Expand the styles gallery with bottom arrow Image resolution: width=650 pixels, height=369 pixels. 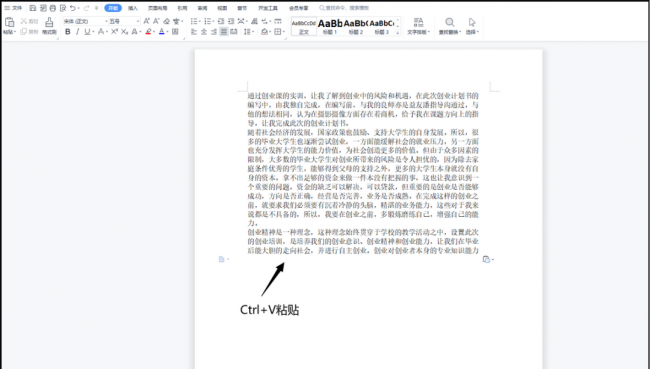[x=398, y=32]
